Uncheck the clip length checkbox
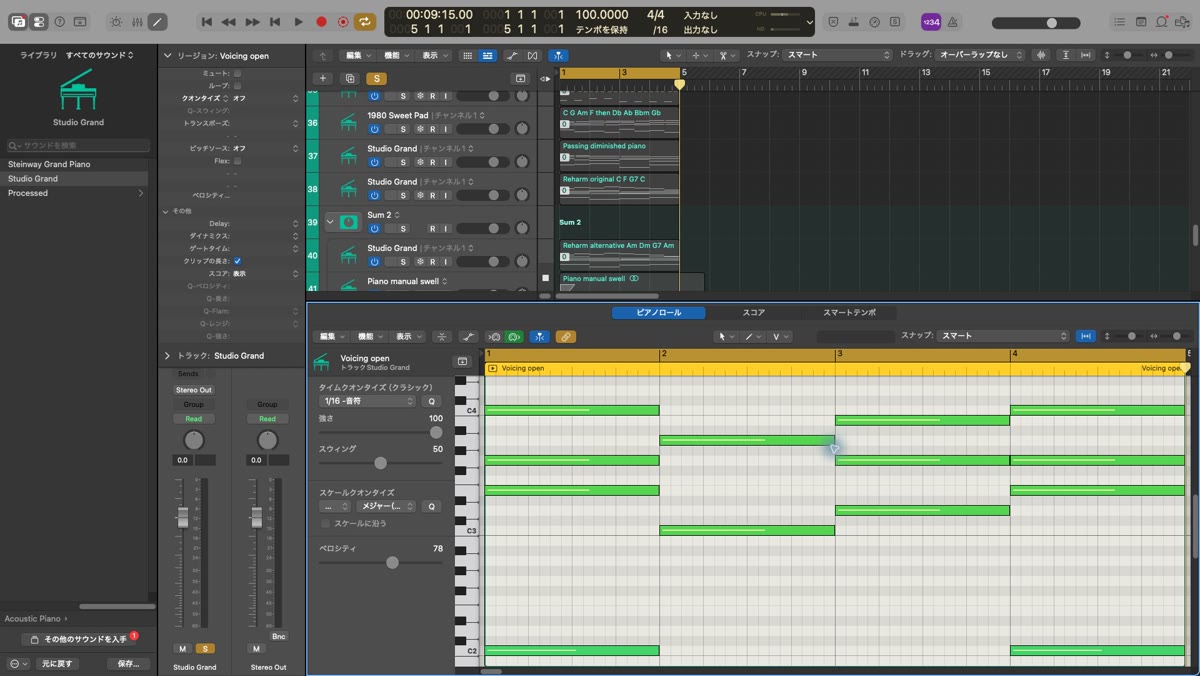The image size is (1200, 676). 237,261
